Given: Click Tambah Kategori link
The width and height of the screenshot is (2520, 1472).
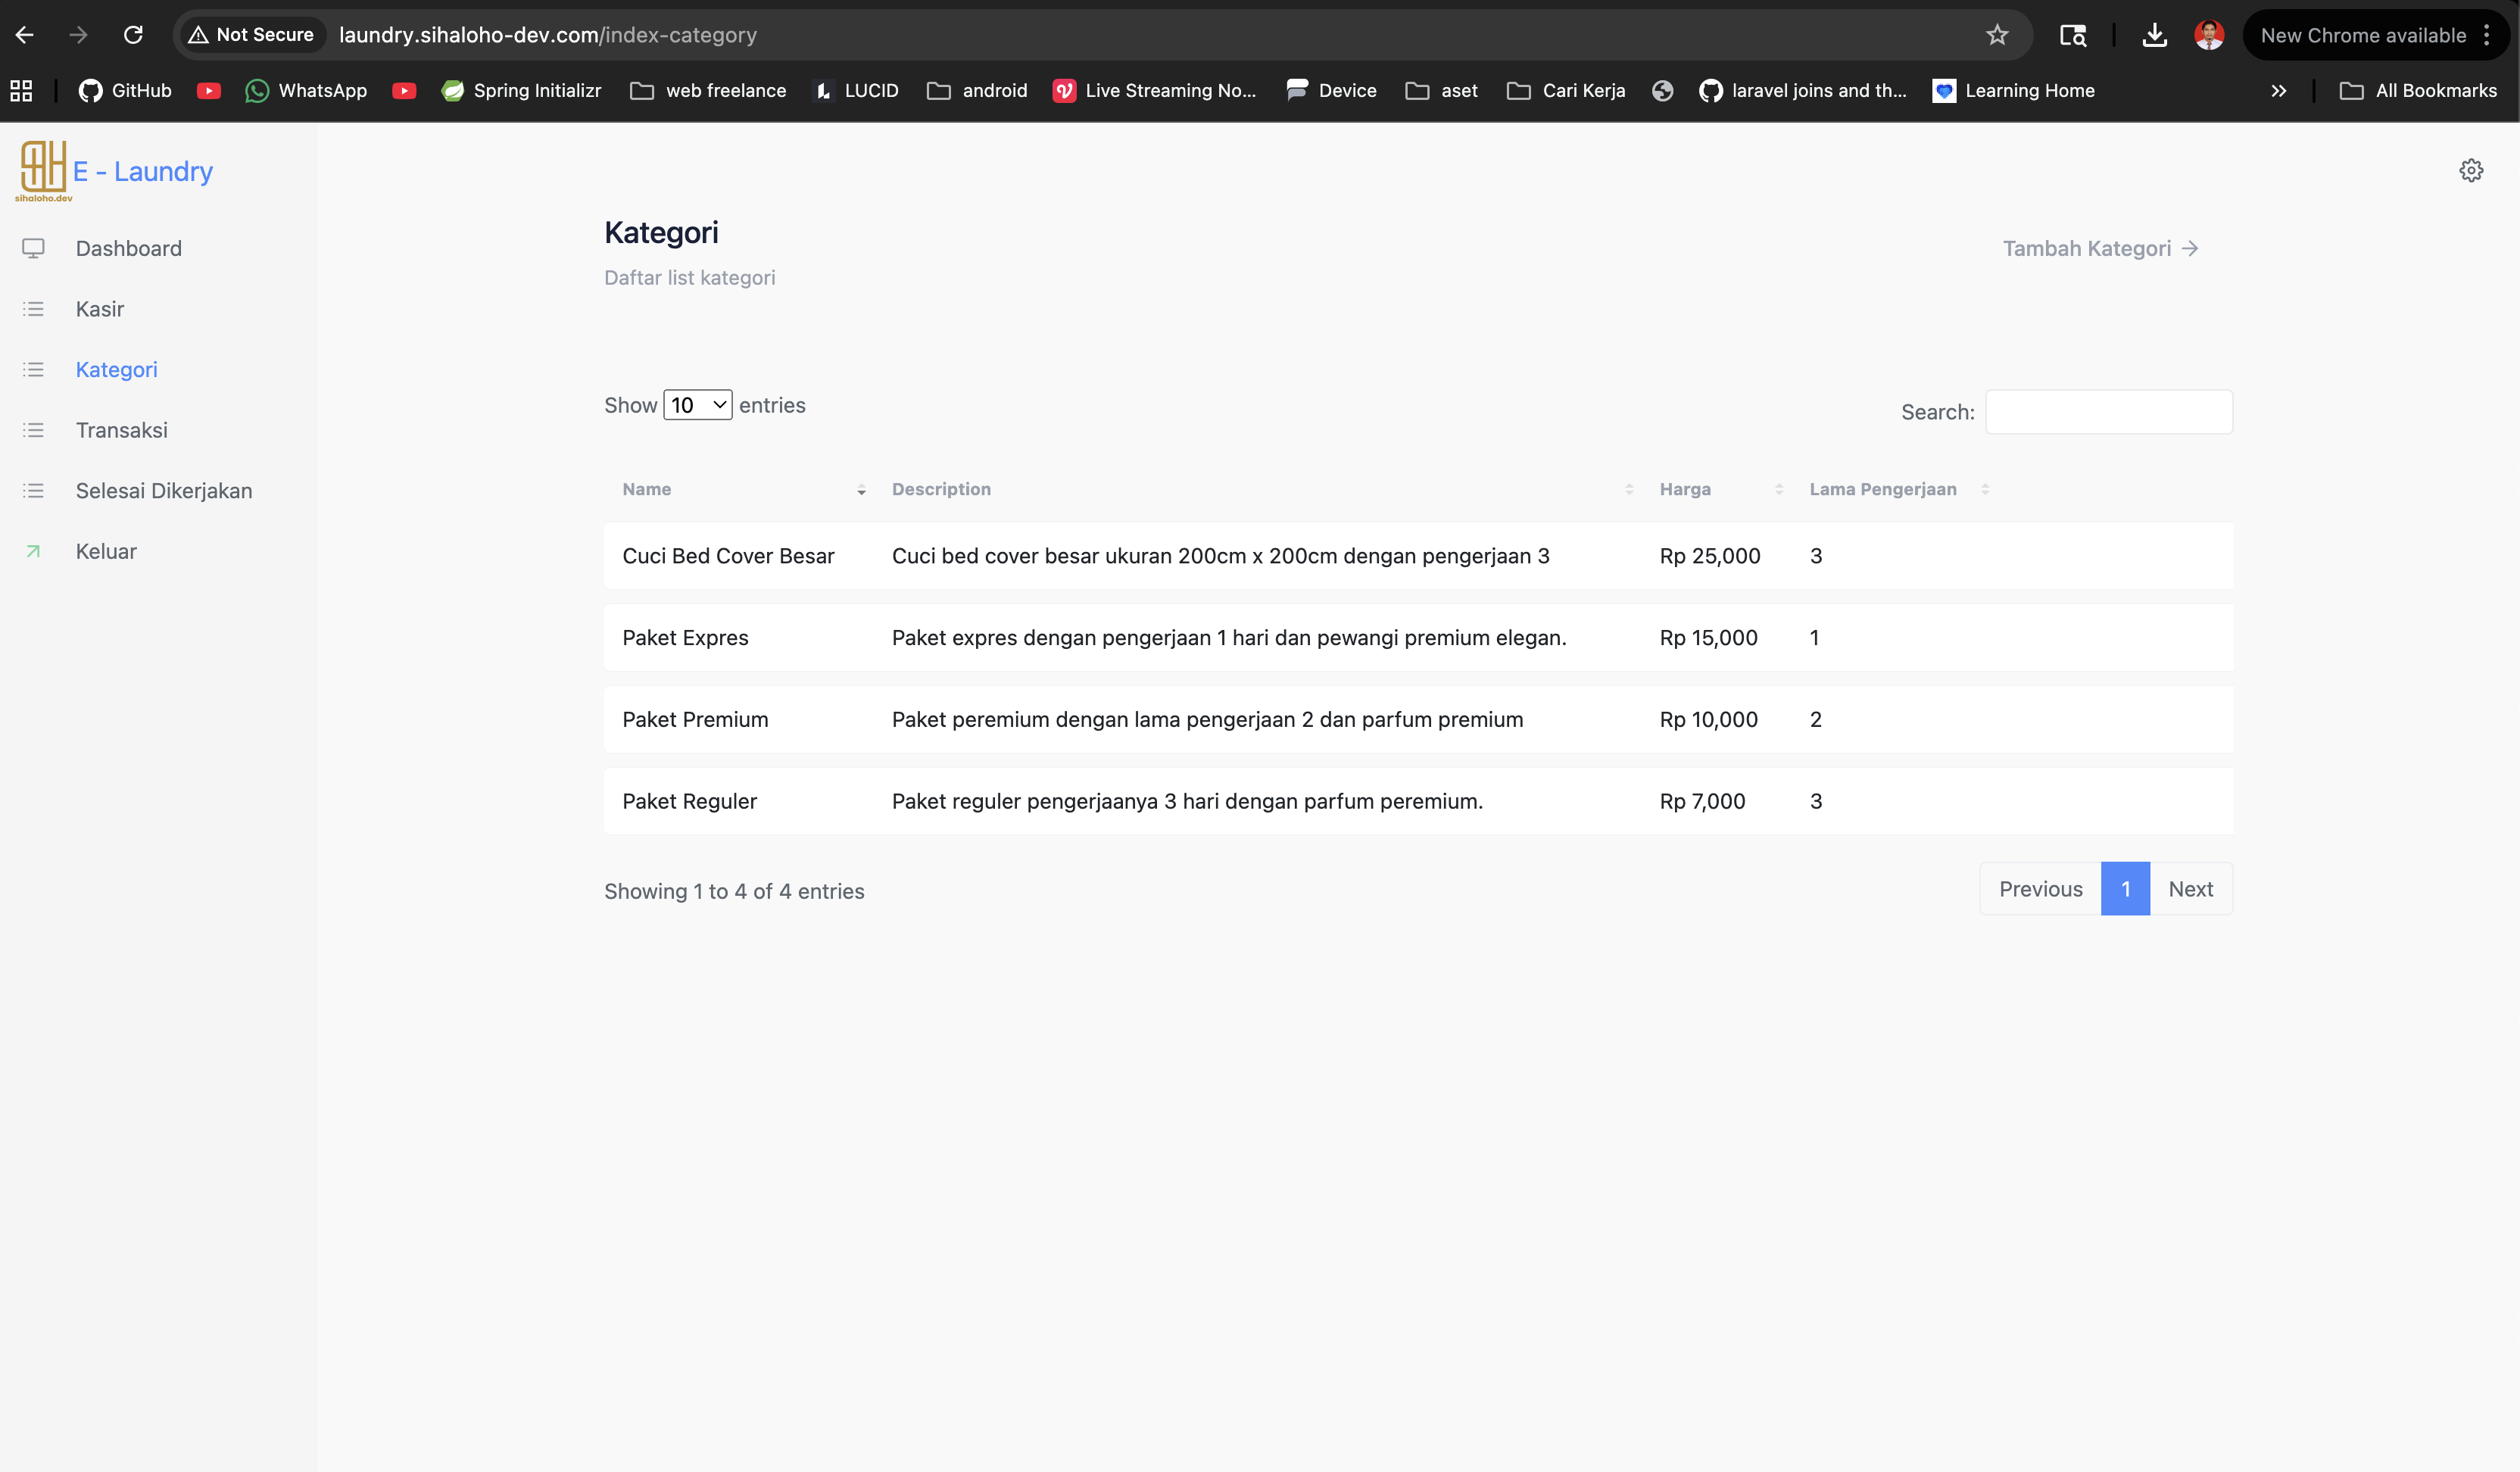Looking at the screenshot, I should [2100, 248].
